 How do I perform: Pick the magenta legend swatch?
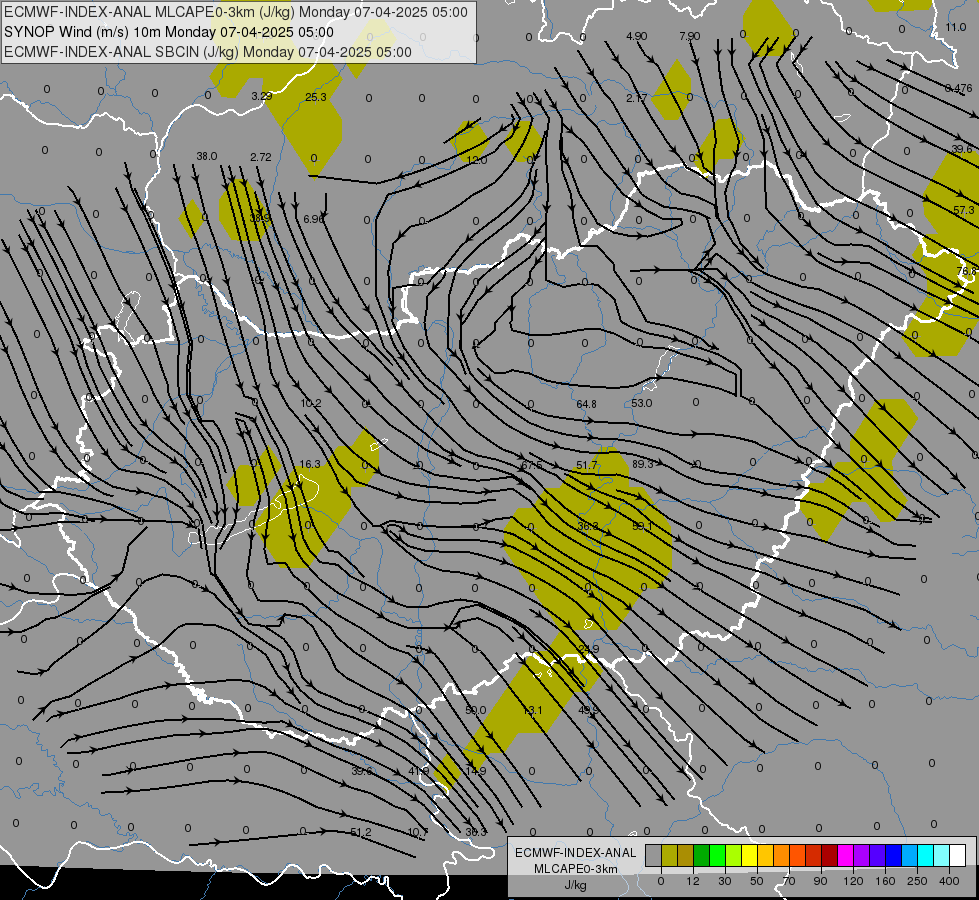[x=845, y=855]
